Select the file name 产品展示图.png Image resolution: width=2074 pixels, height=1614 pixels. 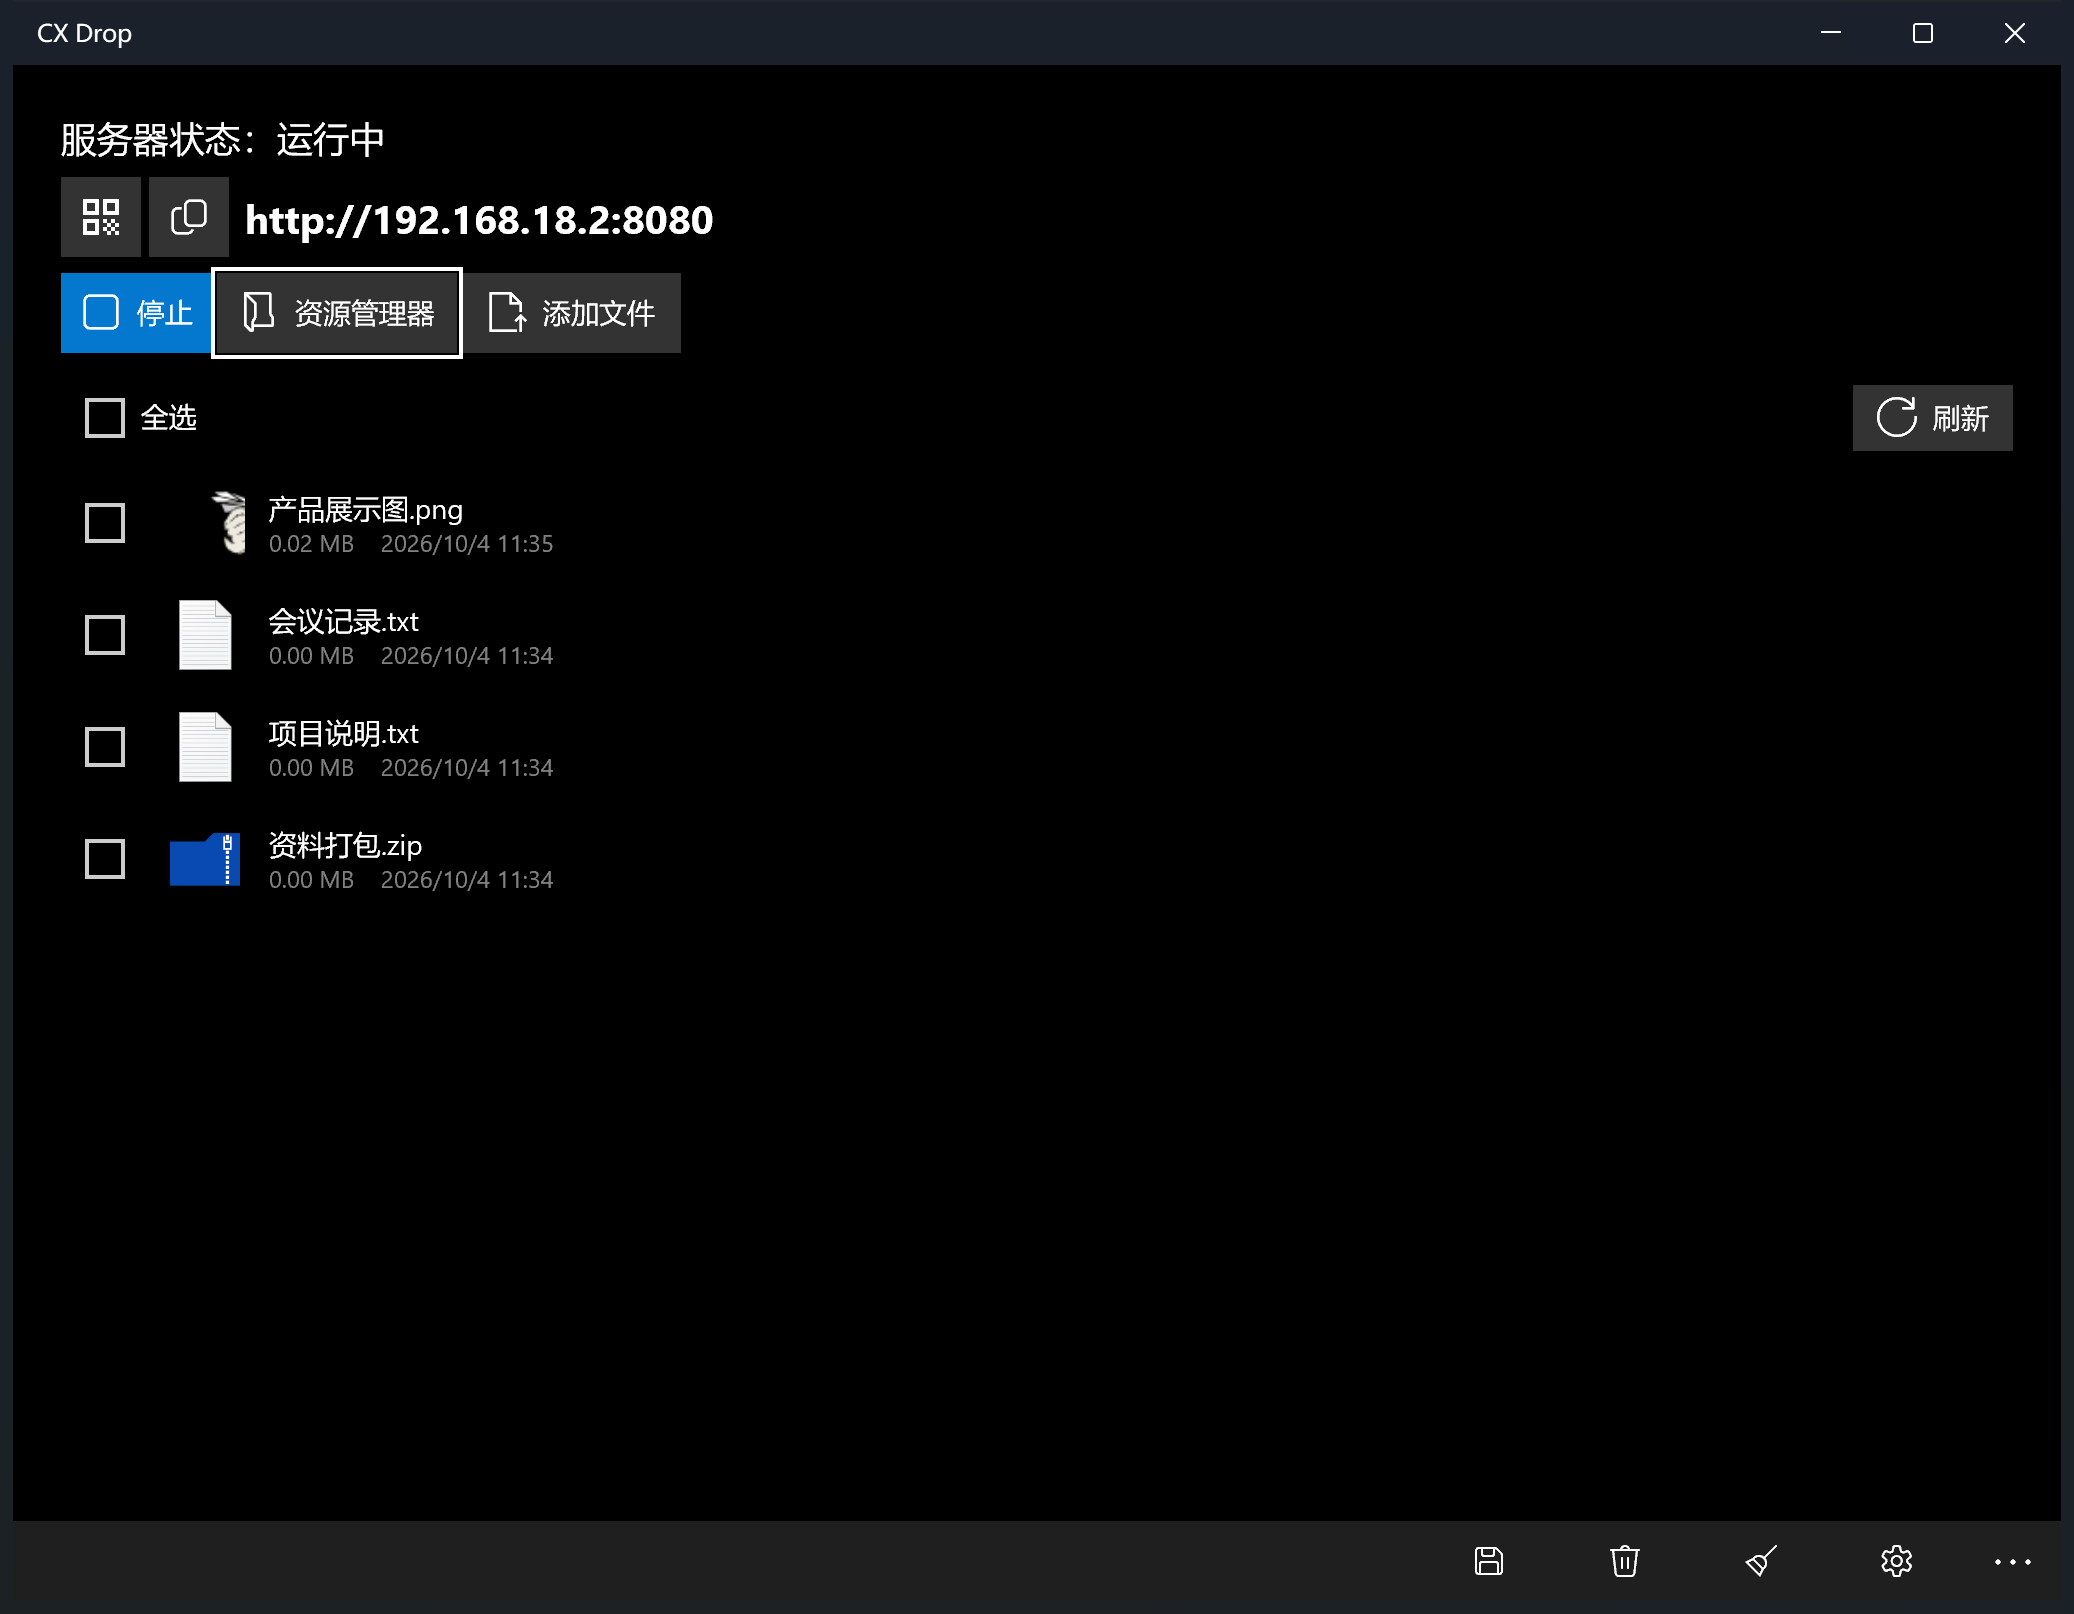365,511
